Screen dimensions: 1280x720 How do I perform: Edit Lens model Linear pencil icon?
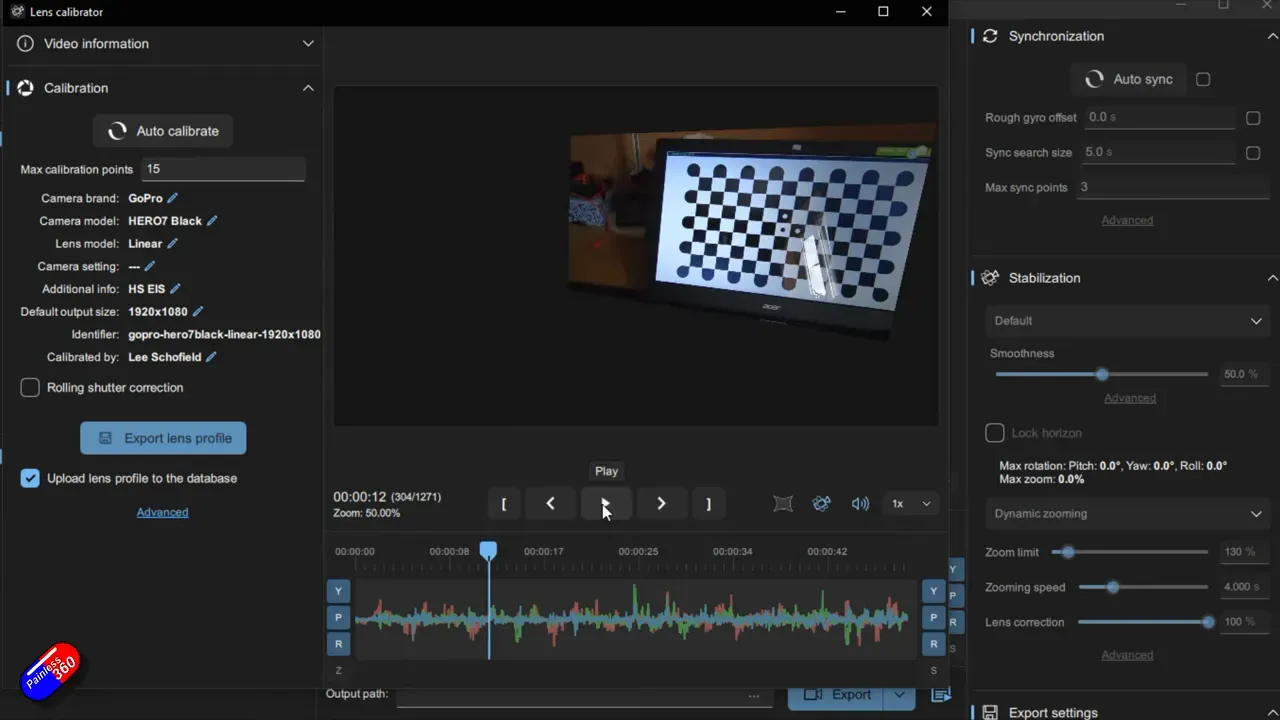tap(173, 243)
